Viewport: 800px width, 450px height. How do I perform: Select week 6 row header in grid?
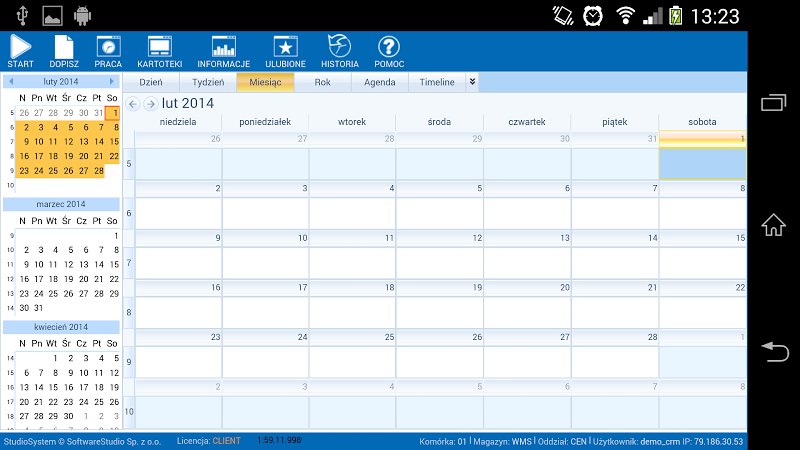pos(129,213)
